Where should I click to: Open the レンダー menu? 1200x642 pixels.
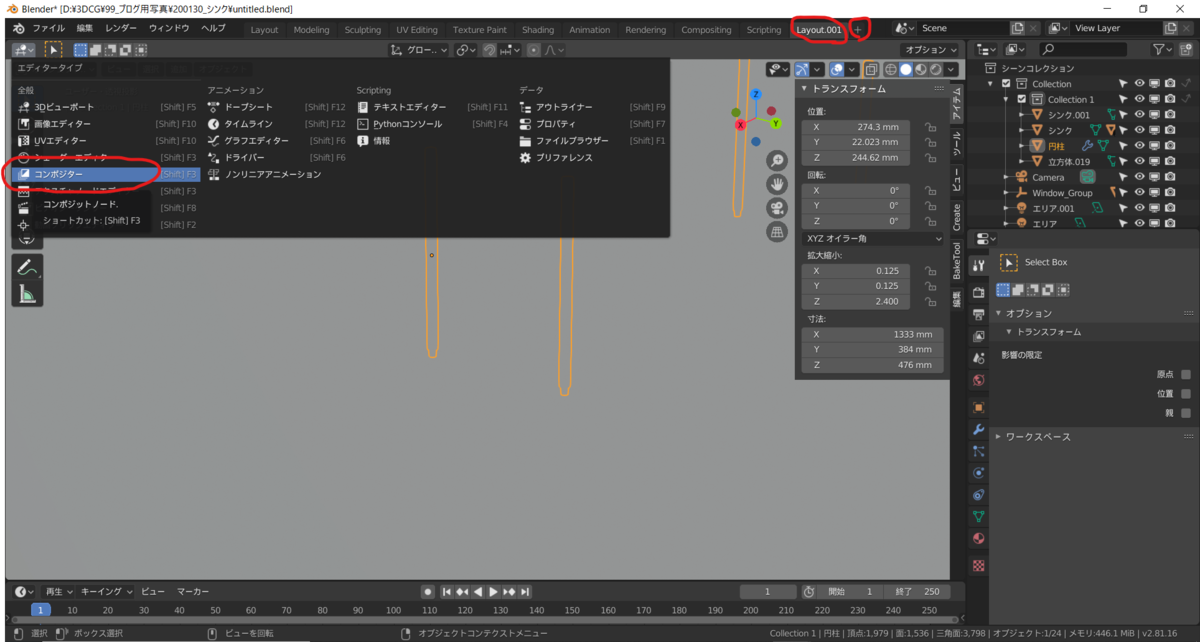point(121,29)
